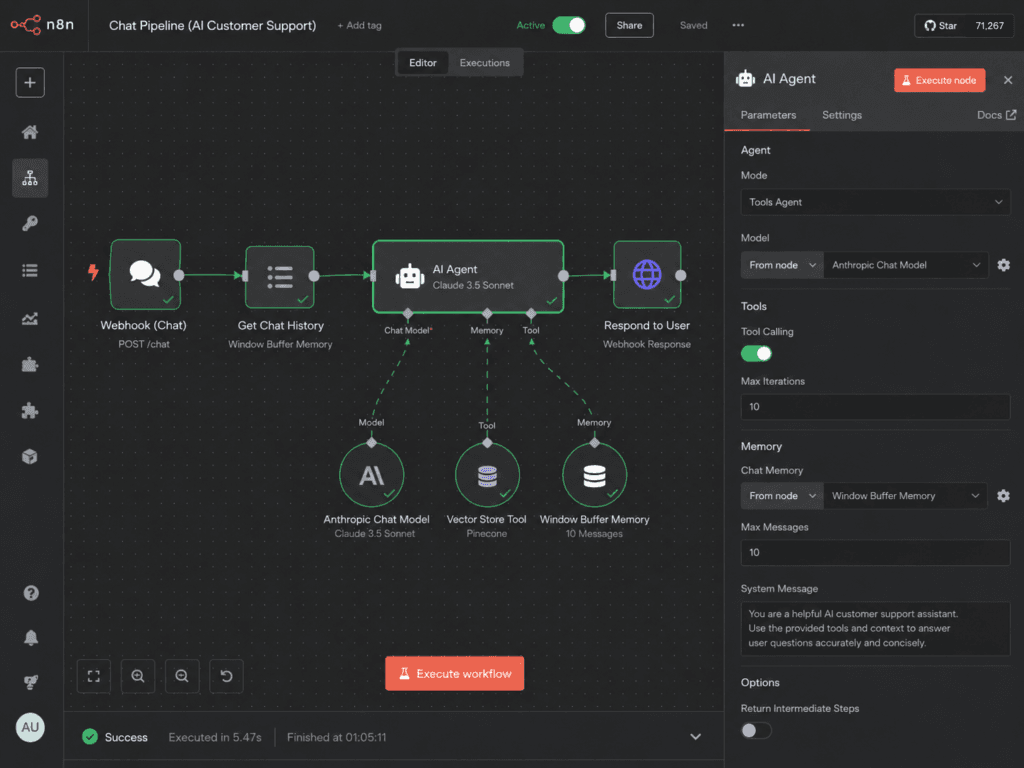
Task: Click Execute node button
Action: (939, 80)
